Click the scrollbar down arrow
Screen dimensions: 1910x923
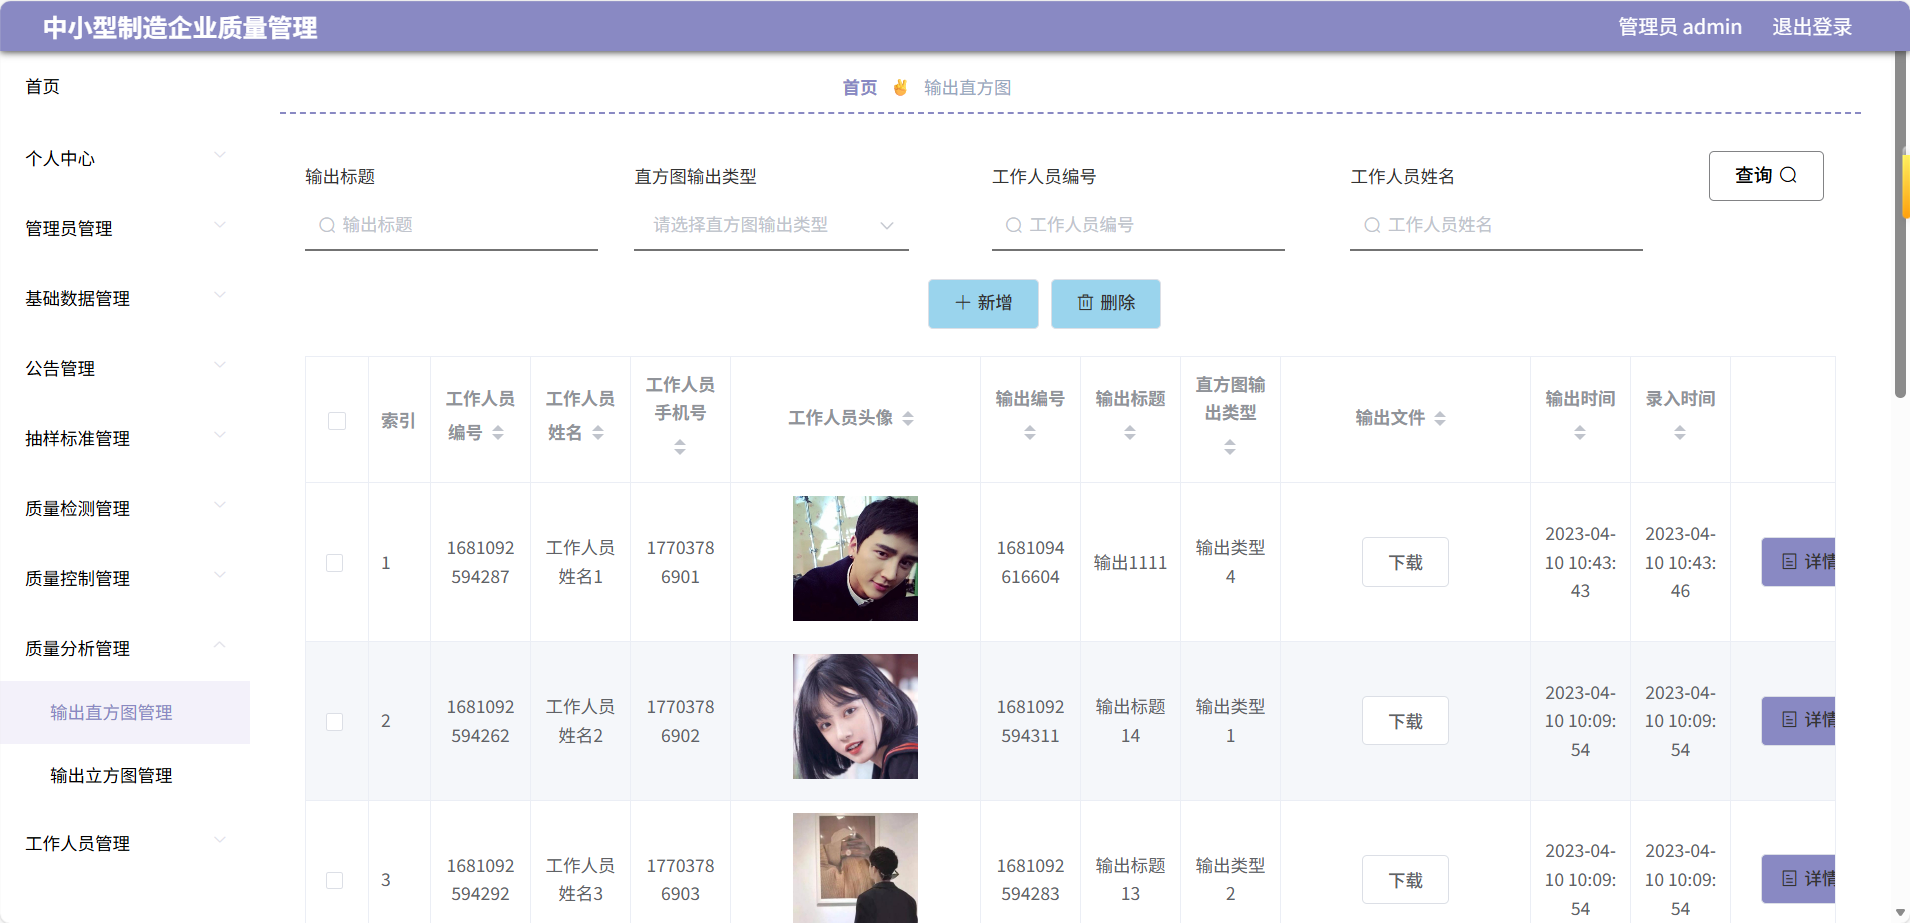click(1901, 913)
